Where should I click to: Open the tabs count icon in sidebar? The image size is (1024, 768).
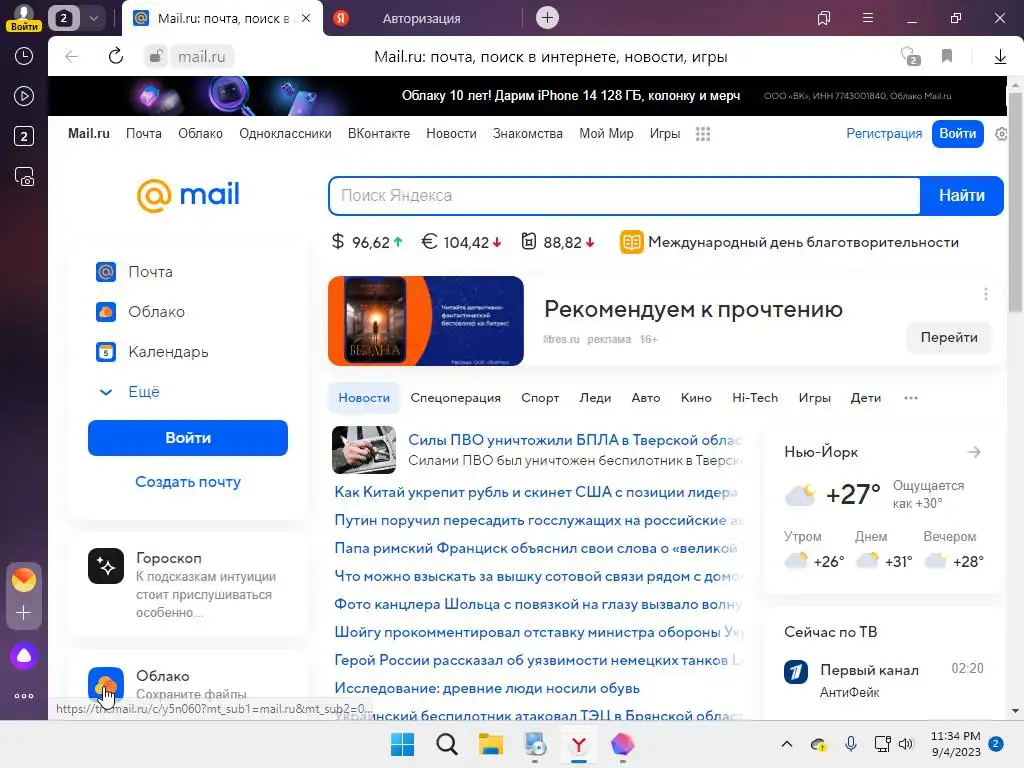(x=24, y=136)
